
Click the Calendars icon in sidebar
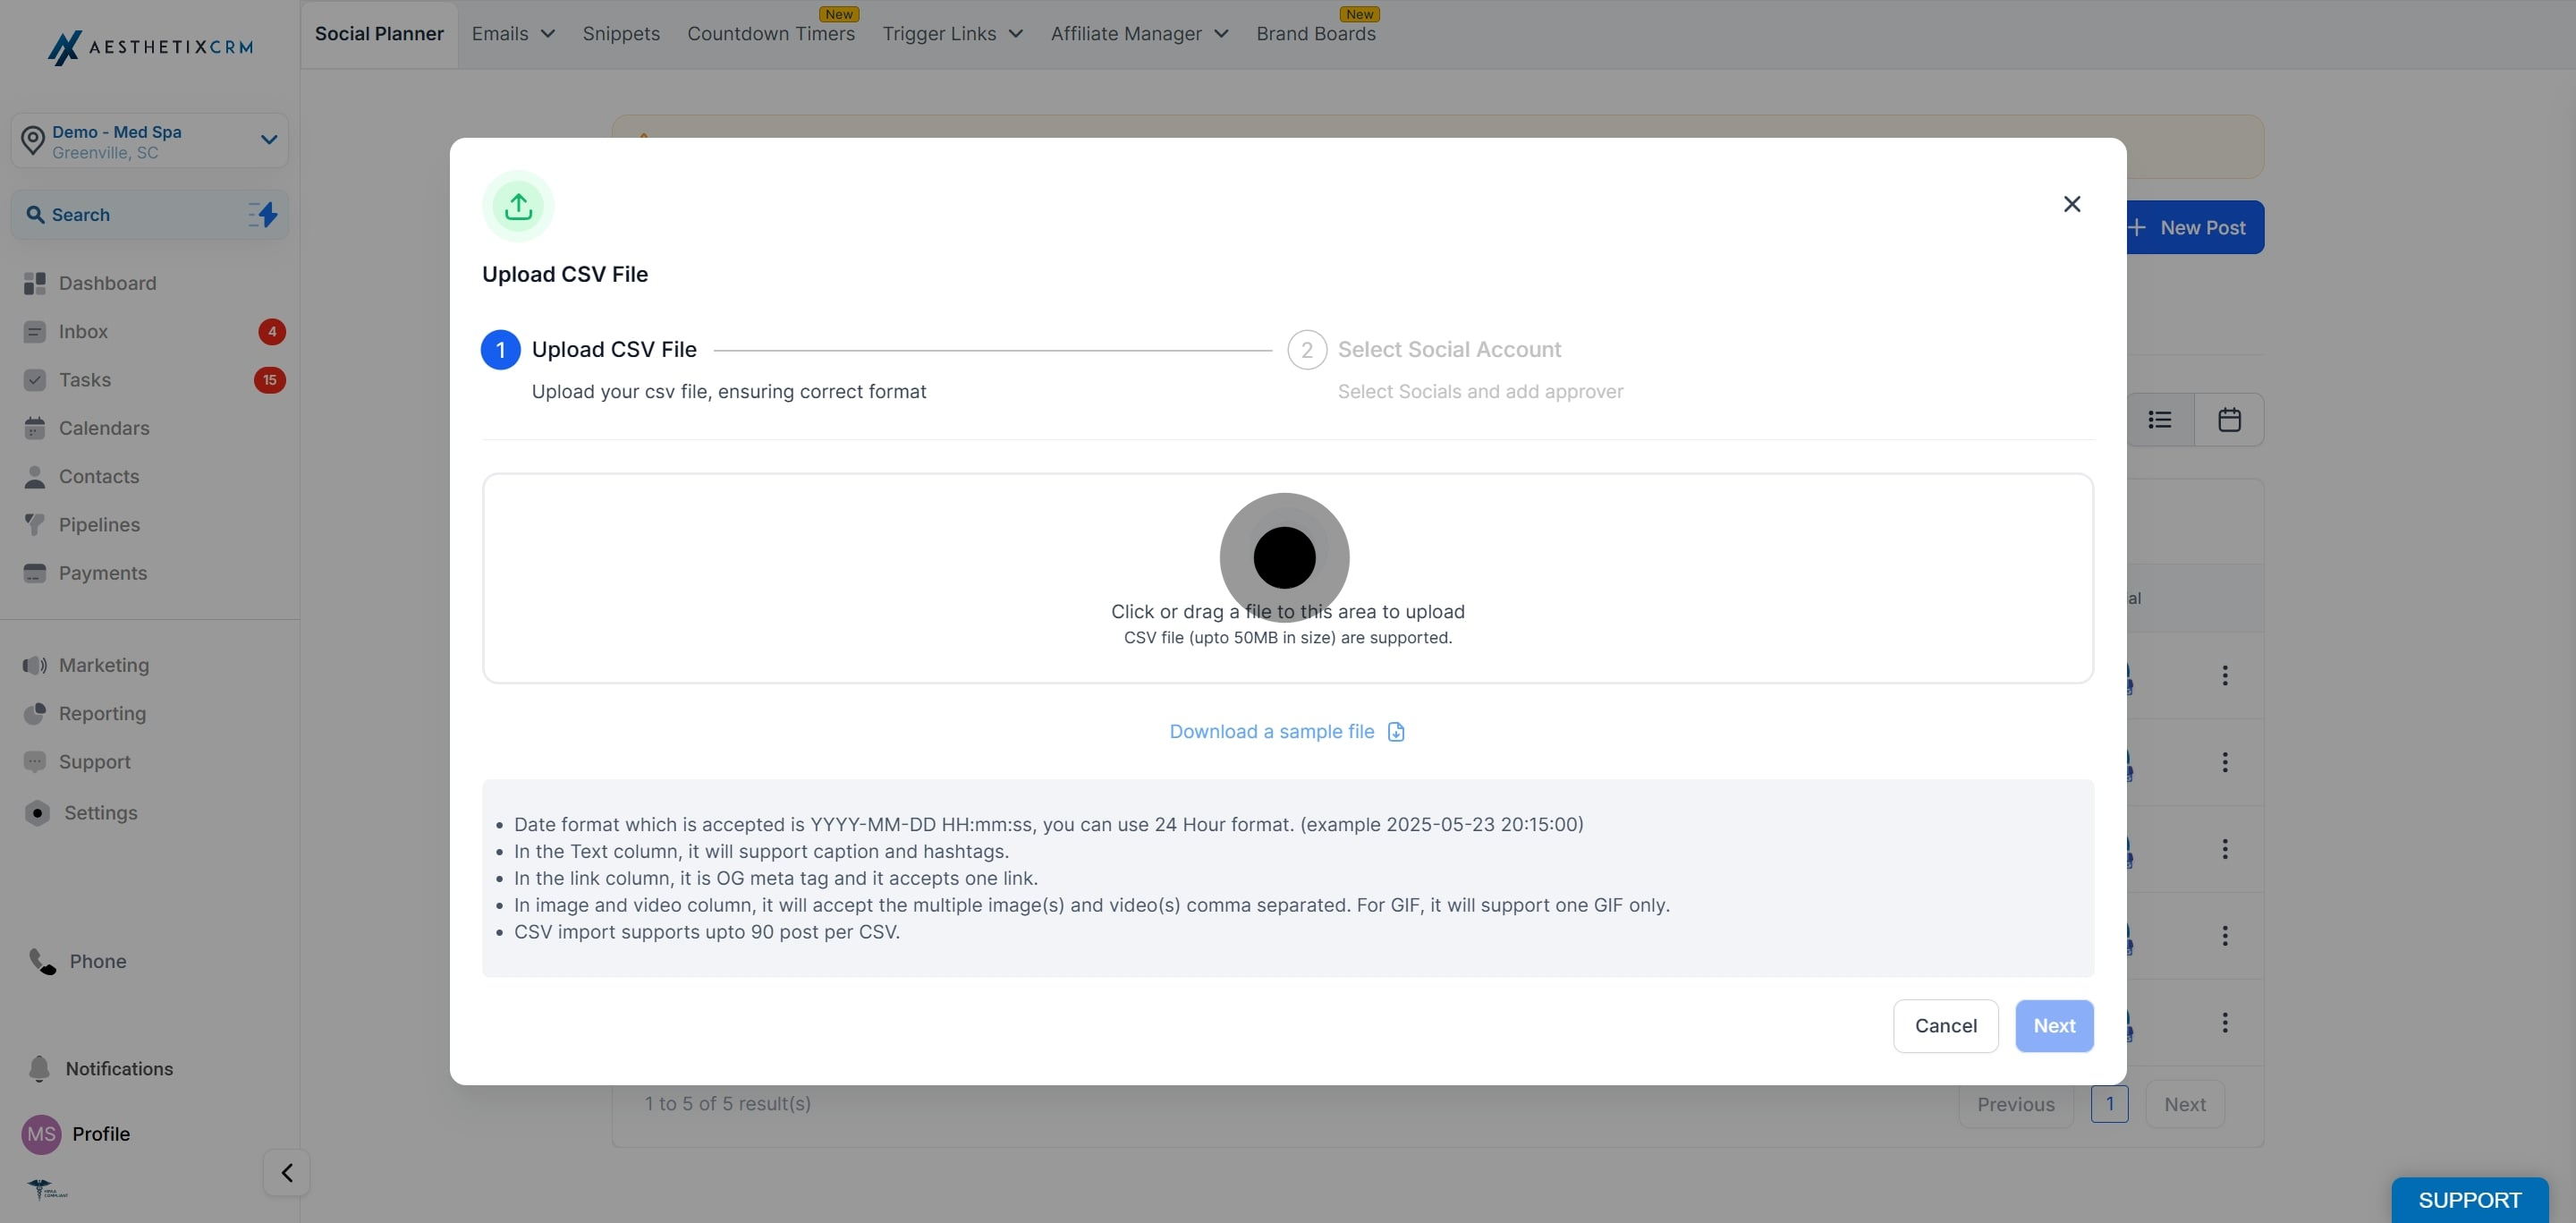[x=35, y=428]
